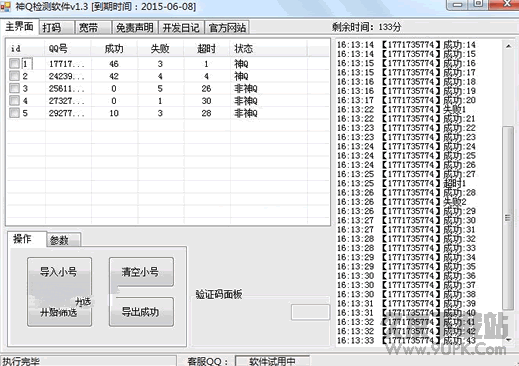This screenshot has width=519, height=366.
Task: Open the 免责声明 tab
Action: 135,28
